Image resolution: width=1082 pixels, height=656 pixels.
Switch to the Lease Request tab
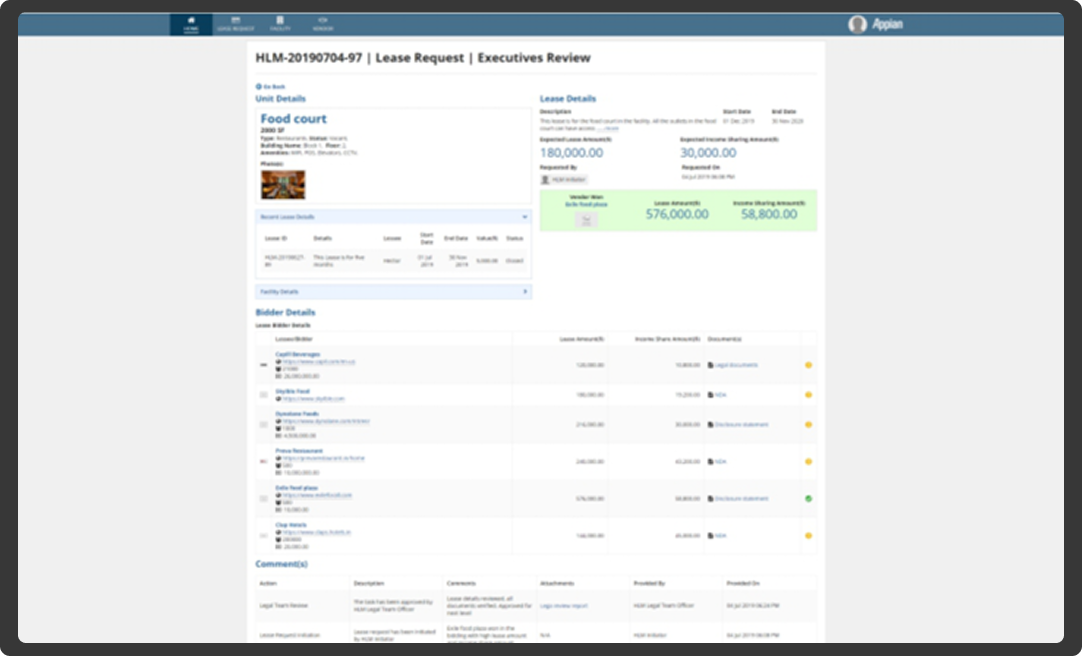tap(236, 23)
